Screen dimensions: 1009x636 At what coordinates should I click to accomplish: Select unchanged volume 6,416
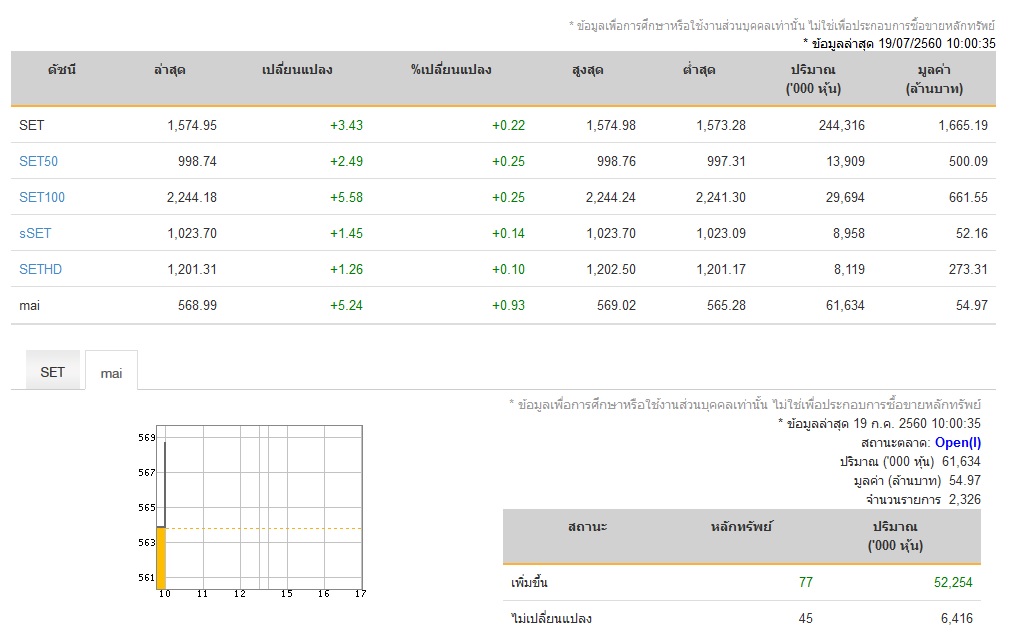pos(957,618)
